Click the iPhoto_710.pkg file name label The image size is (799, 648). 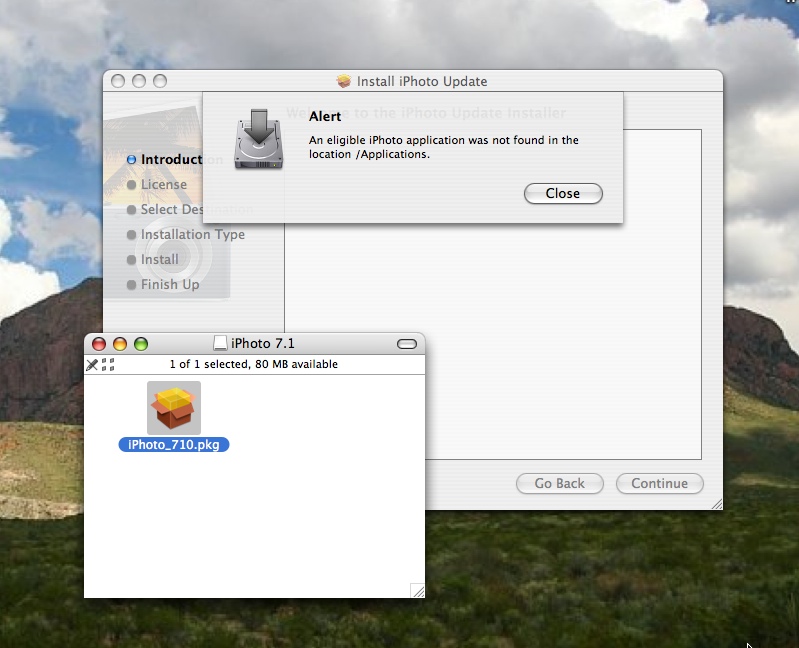(174, 445)
